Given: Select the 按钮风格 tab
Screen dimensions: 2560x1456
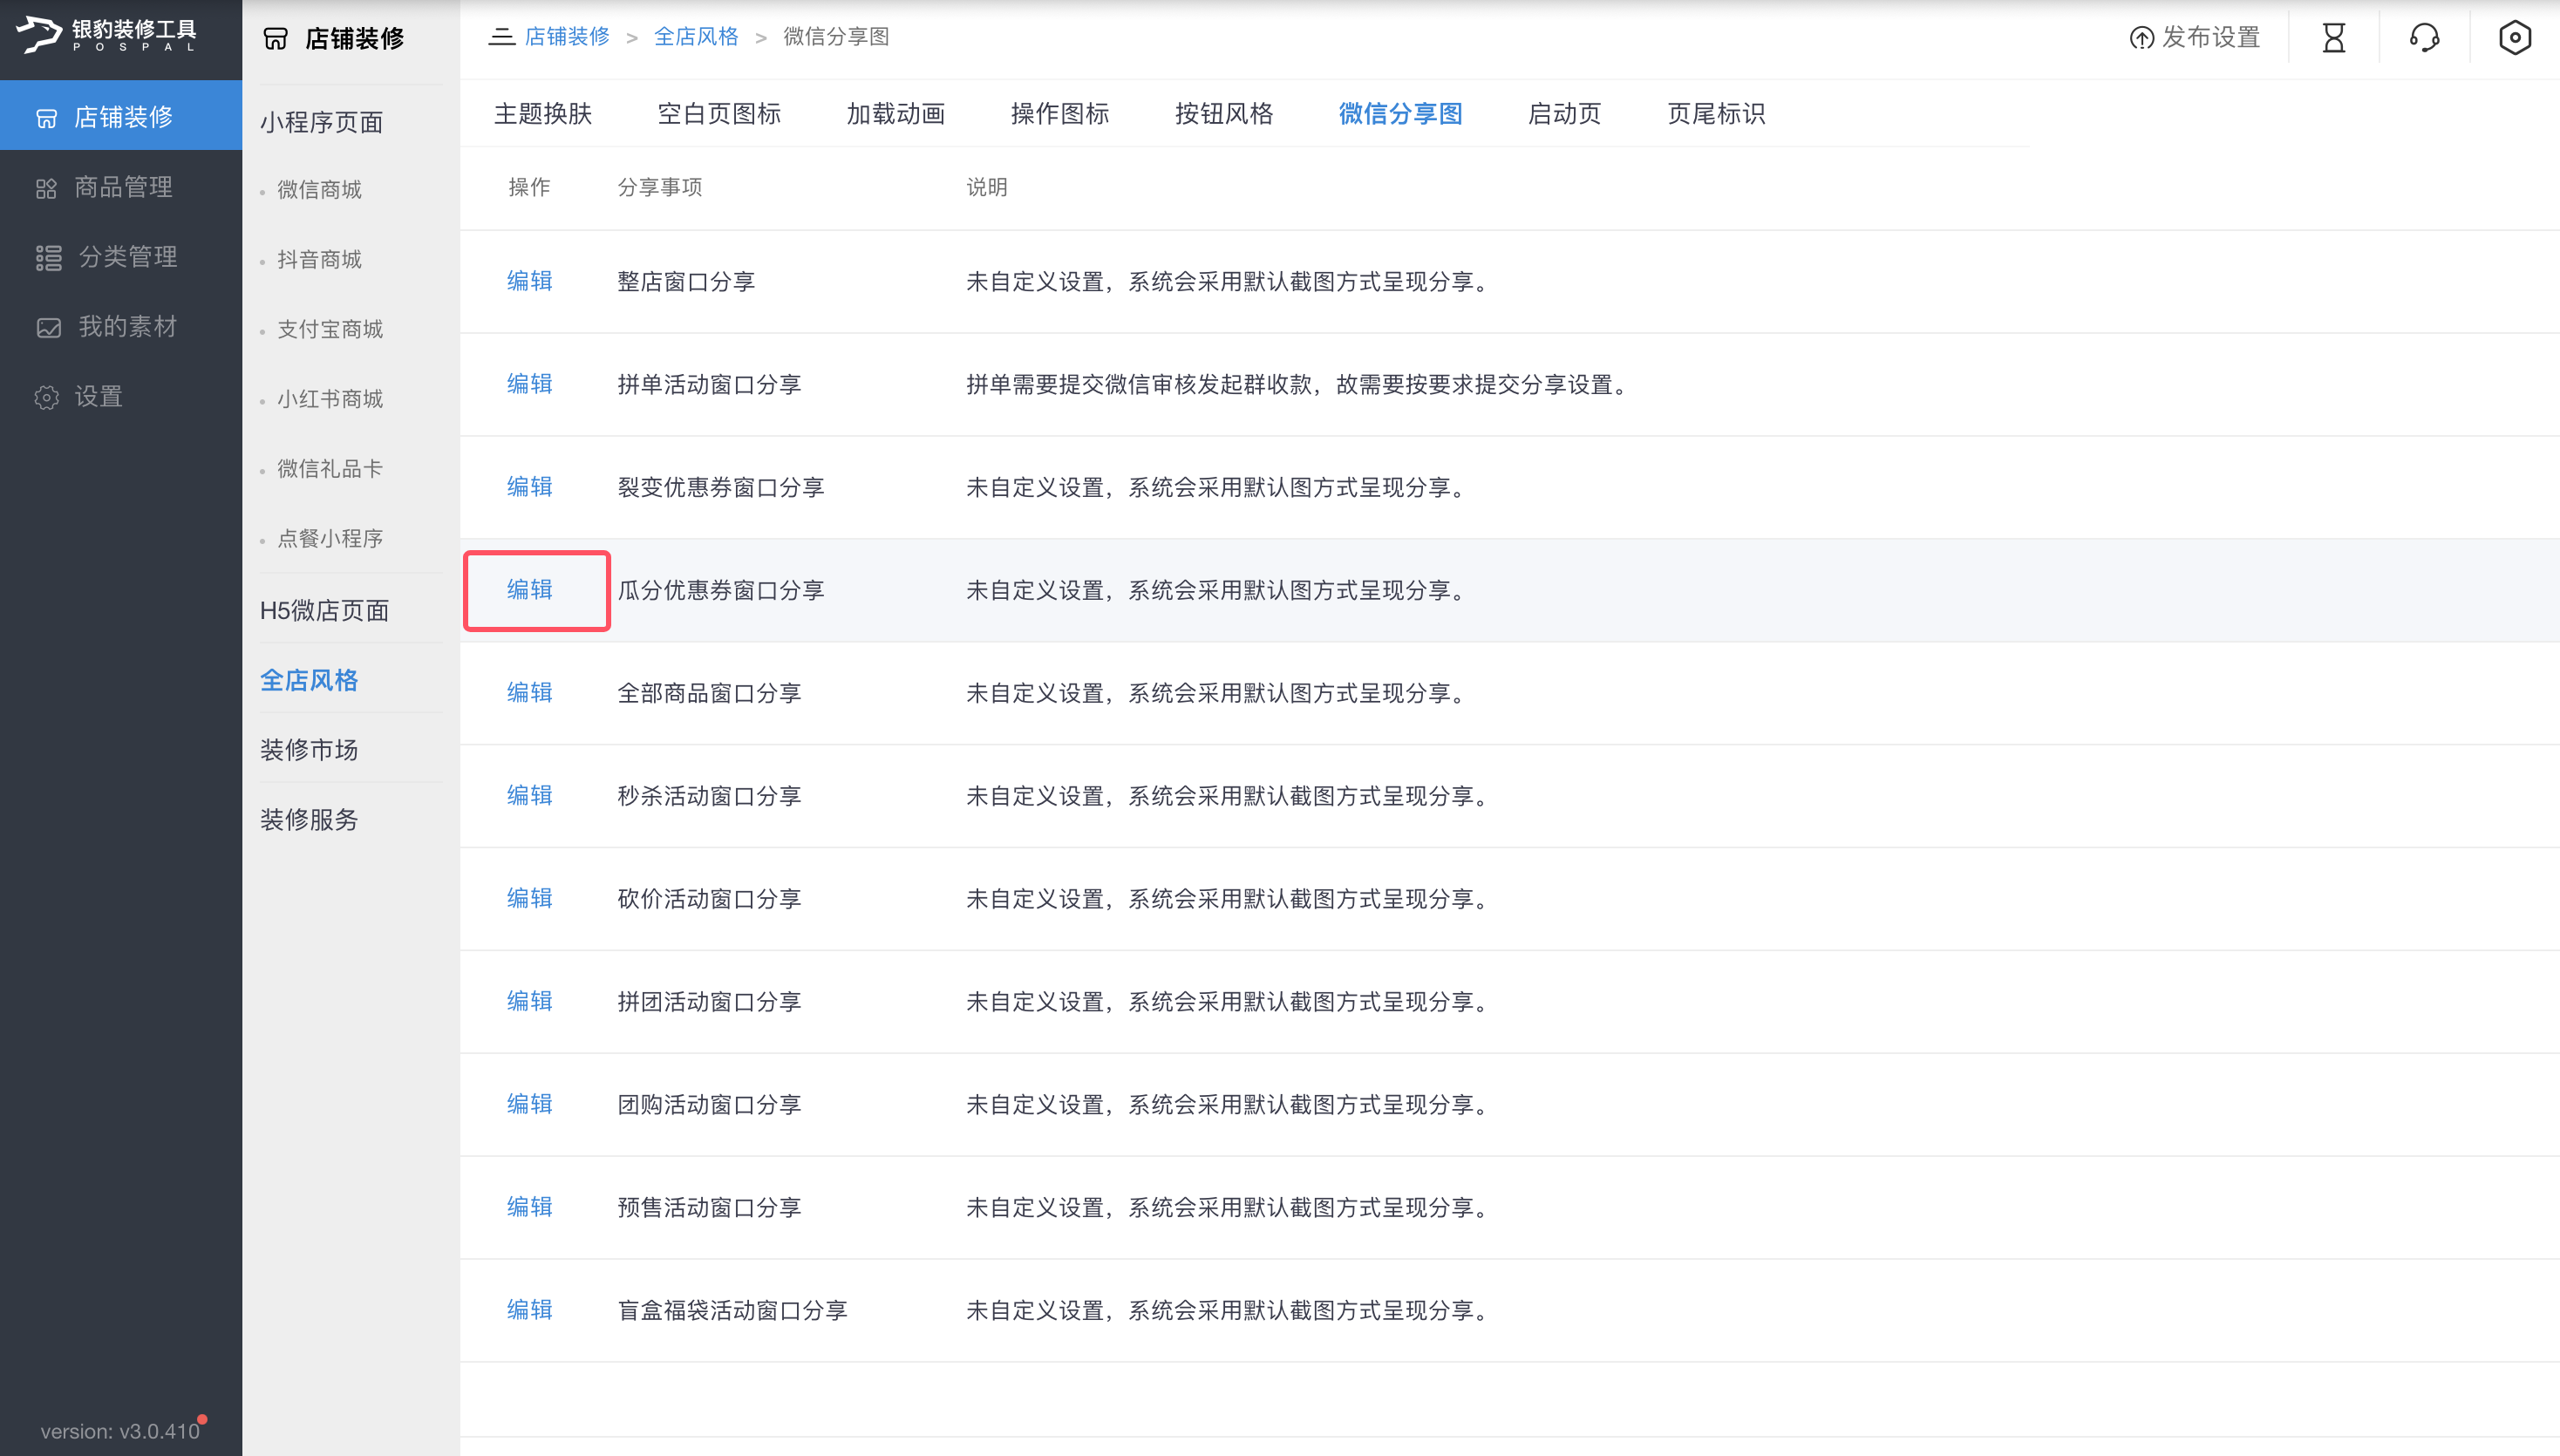Looking at the screenshot, I should (1223, 114).
